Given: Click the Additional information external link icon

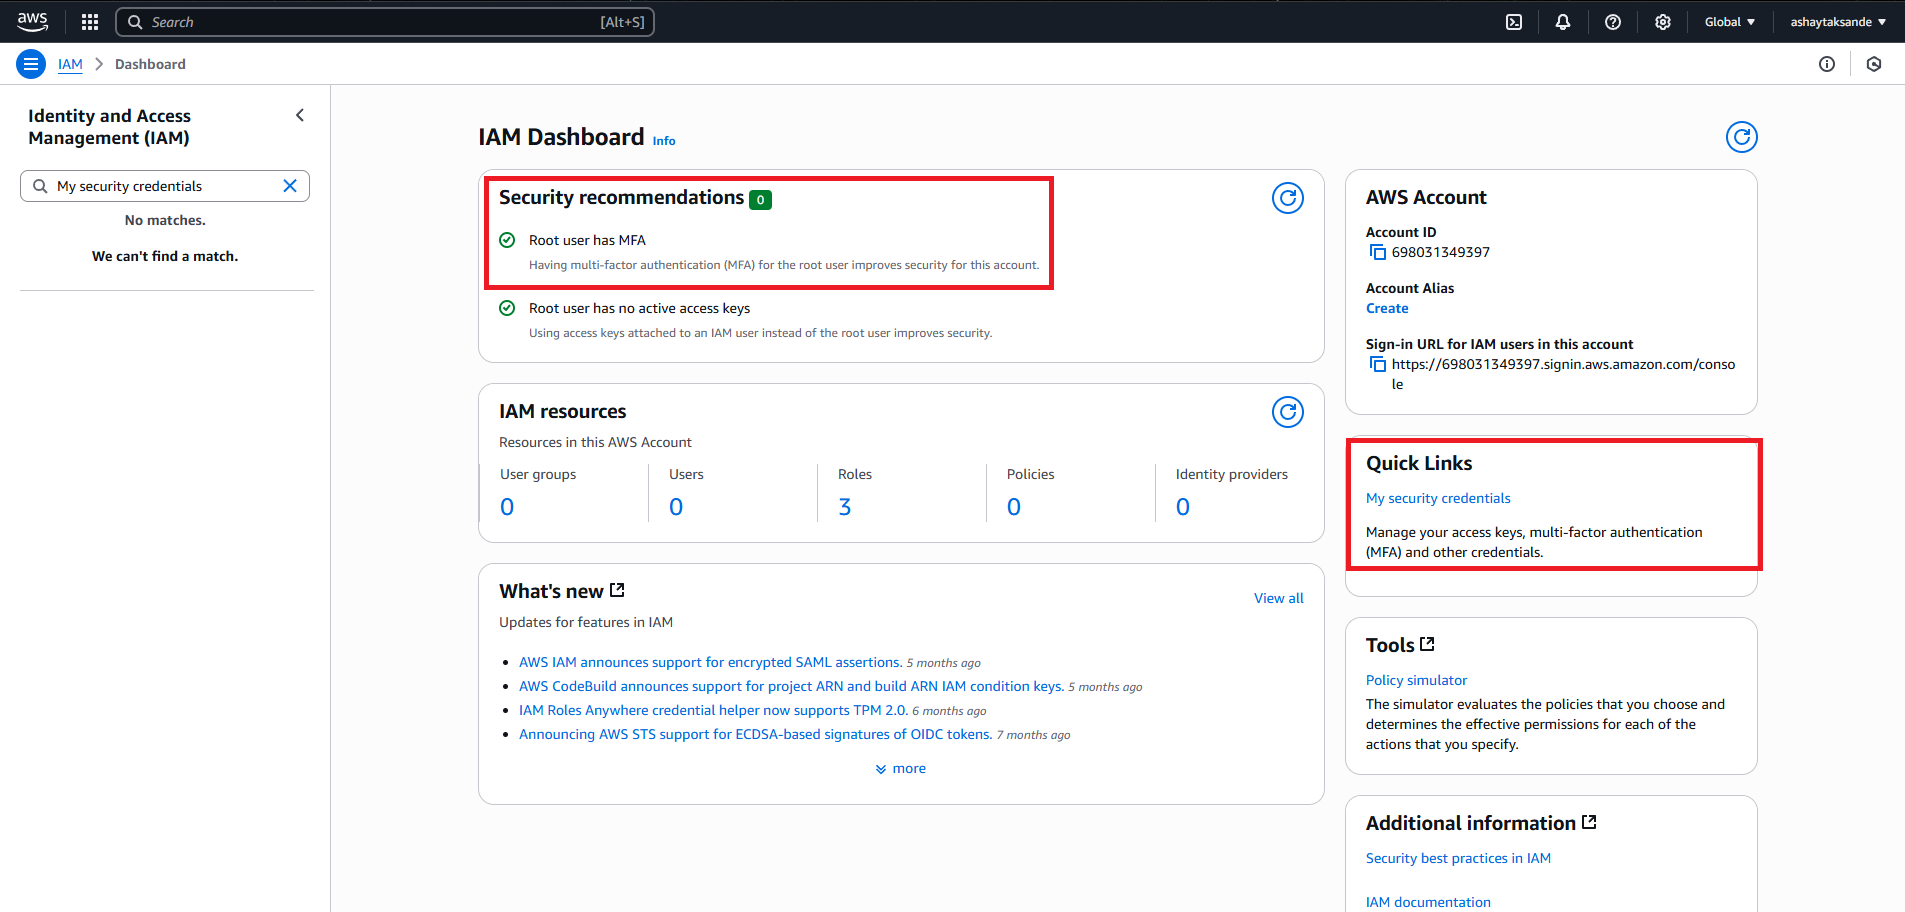Looking at the screenshot, I should coord(1589,822).
